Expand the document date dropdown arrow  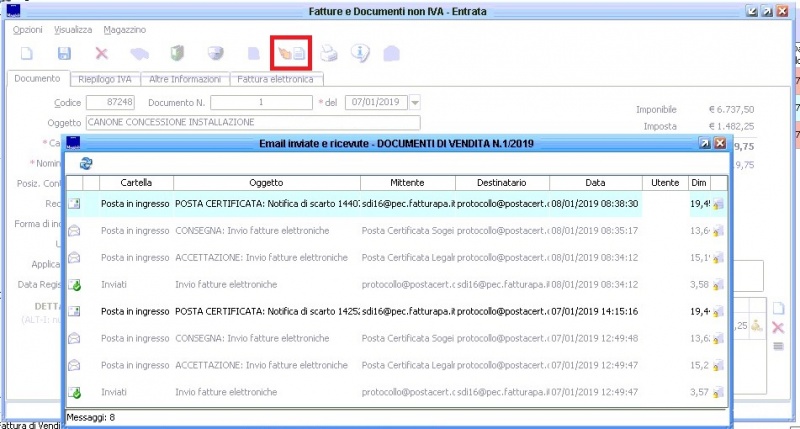coord(415,102)
